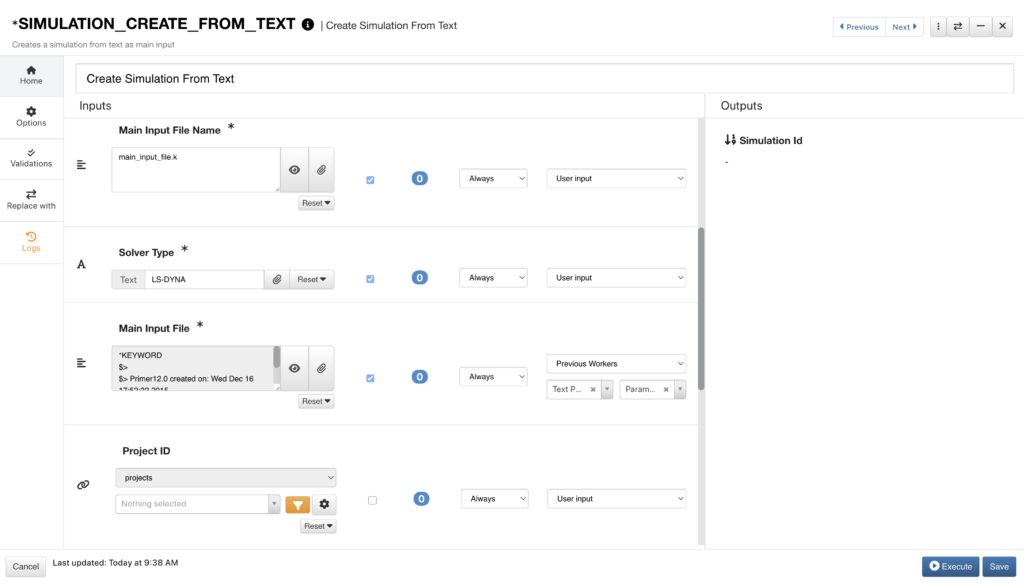
Task: Go to the Home sidebar tab
Action: pyautogui.click(x=31, y=75)
